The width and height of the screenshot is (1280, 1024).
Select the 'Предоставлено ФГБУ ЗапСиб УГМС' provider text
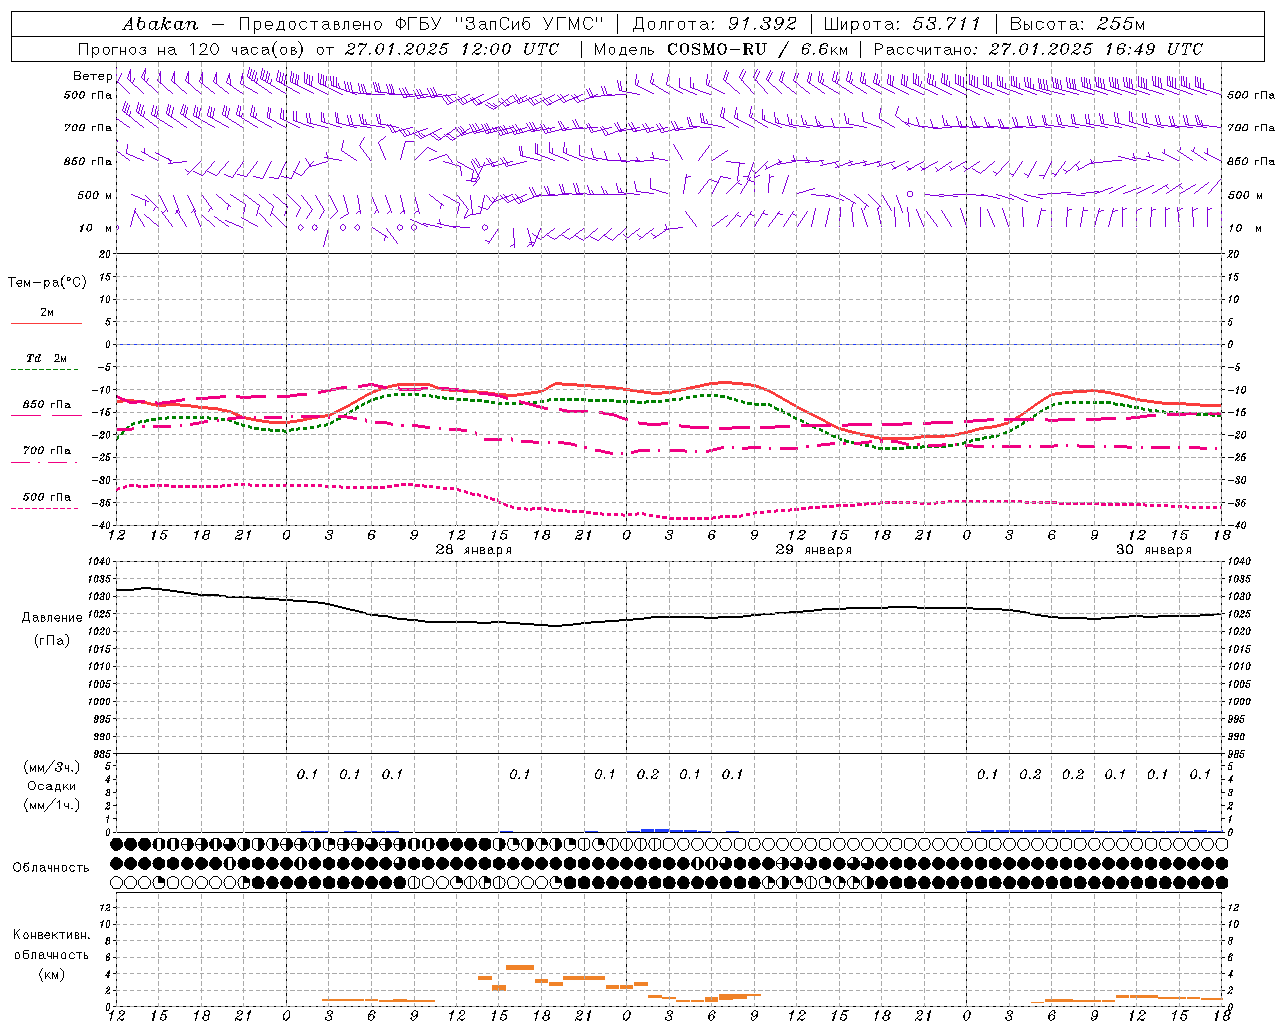click(x=421, y=24)
